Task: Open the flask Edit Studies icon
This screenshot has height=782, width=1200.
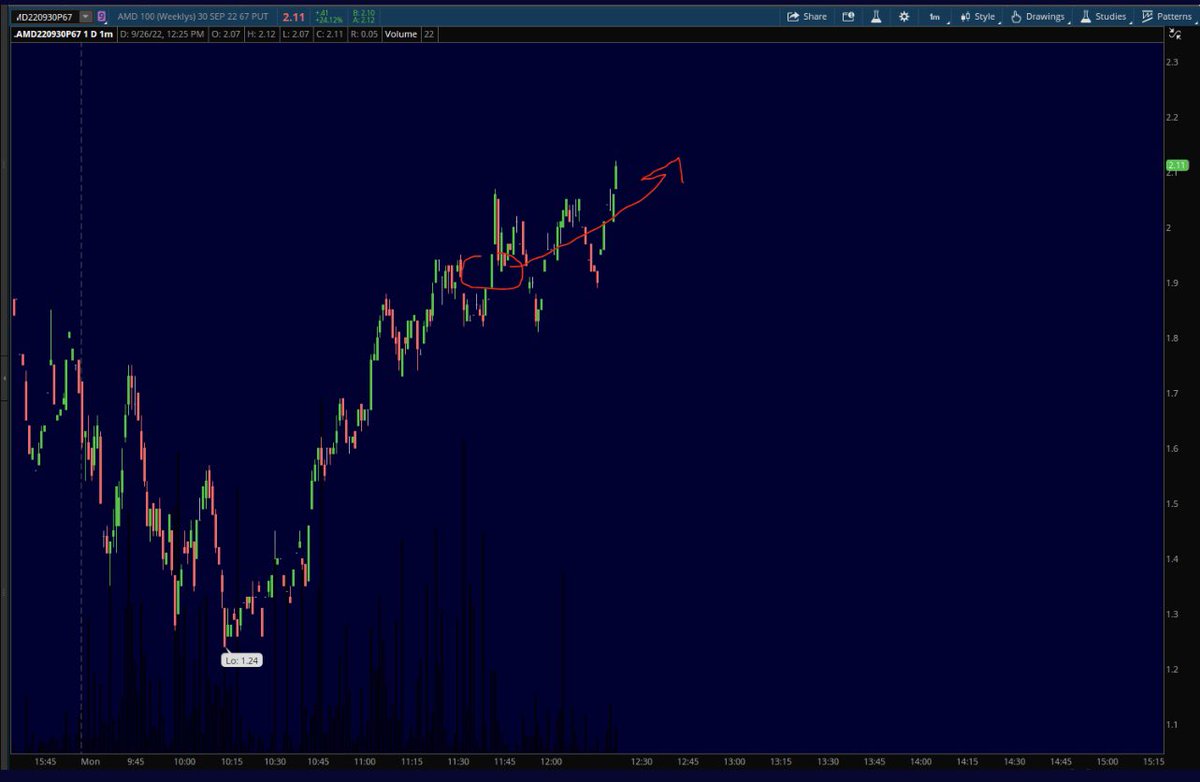Action: click(x=876, y=17)
